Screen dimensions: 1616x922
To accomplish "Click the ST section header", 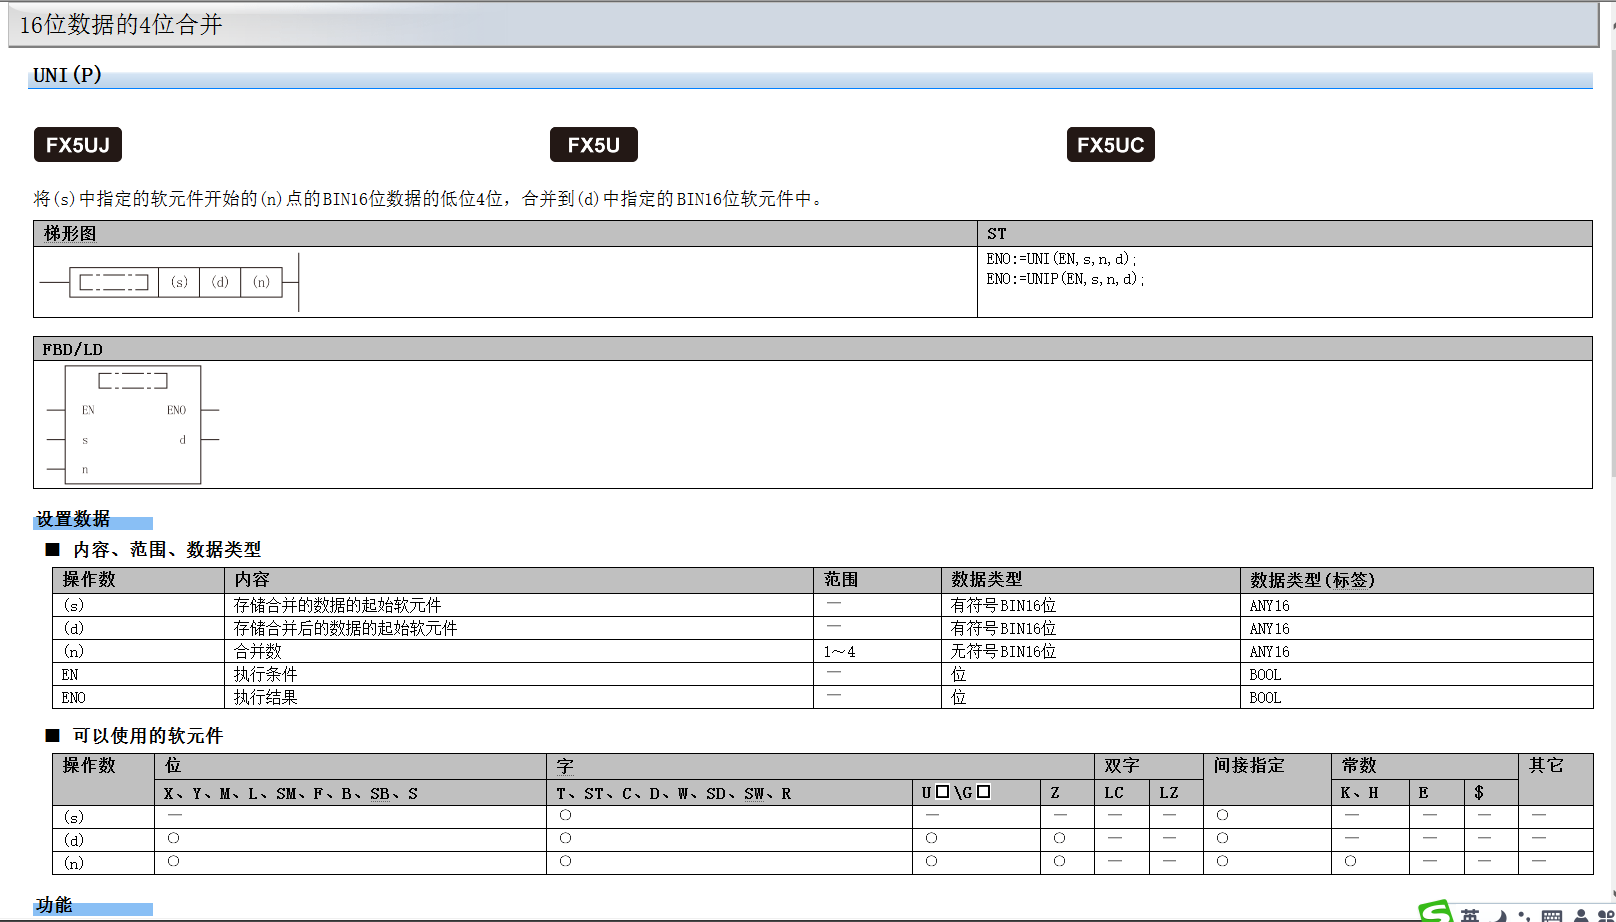I will point(996,234).
